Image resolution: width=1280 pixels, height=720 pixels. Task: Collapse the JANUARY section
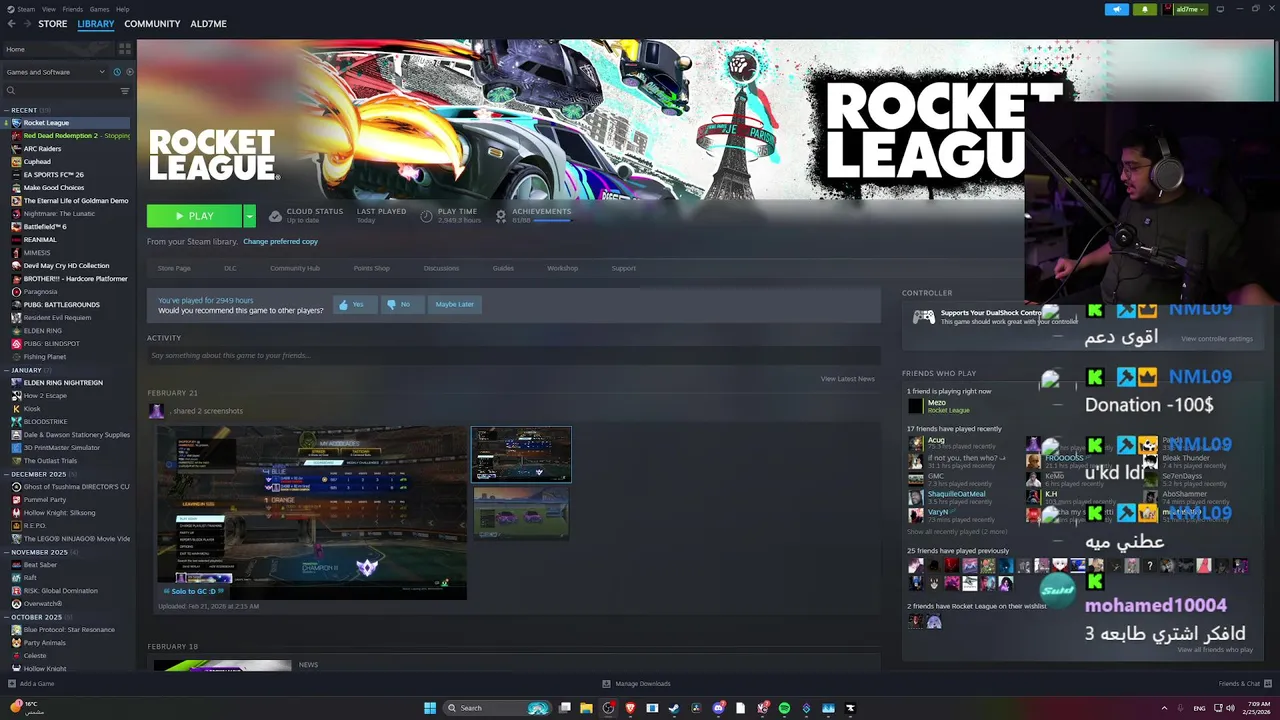(7, 370)
